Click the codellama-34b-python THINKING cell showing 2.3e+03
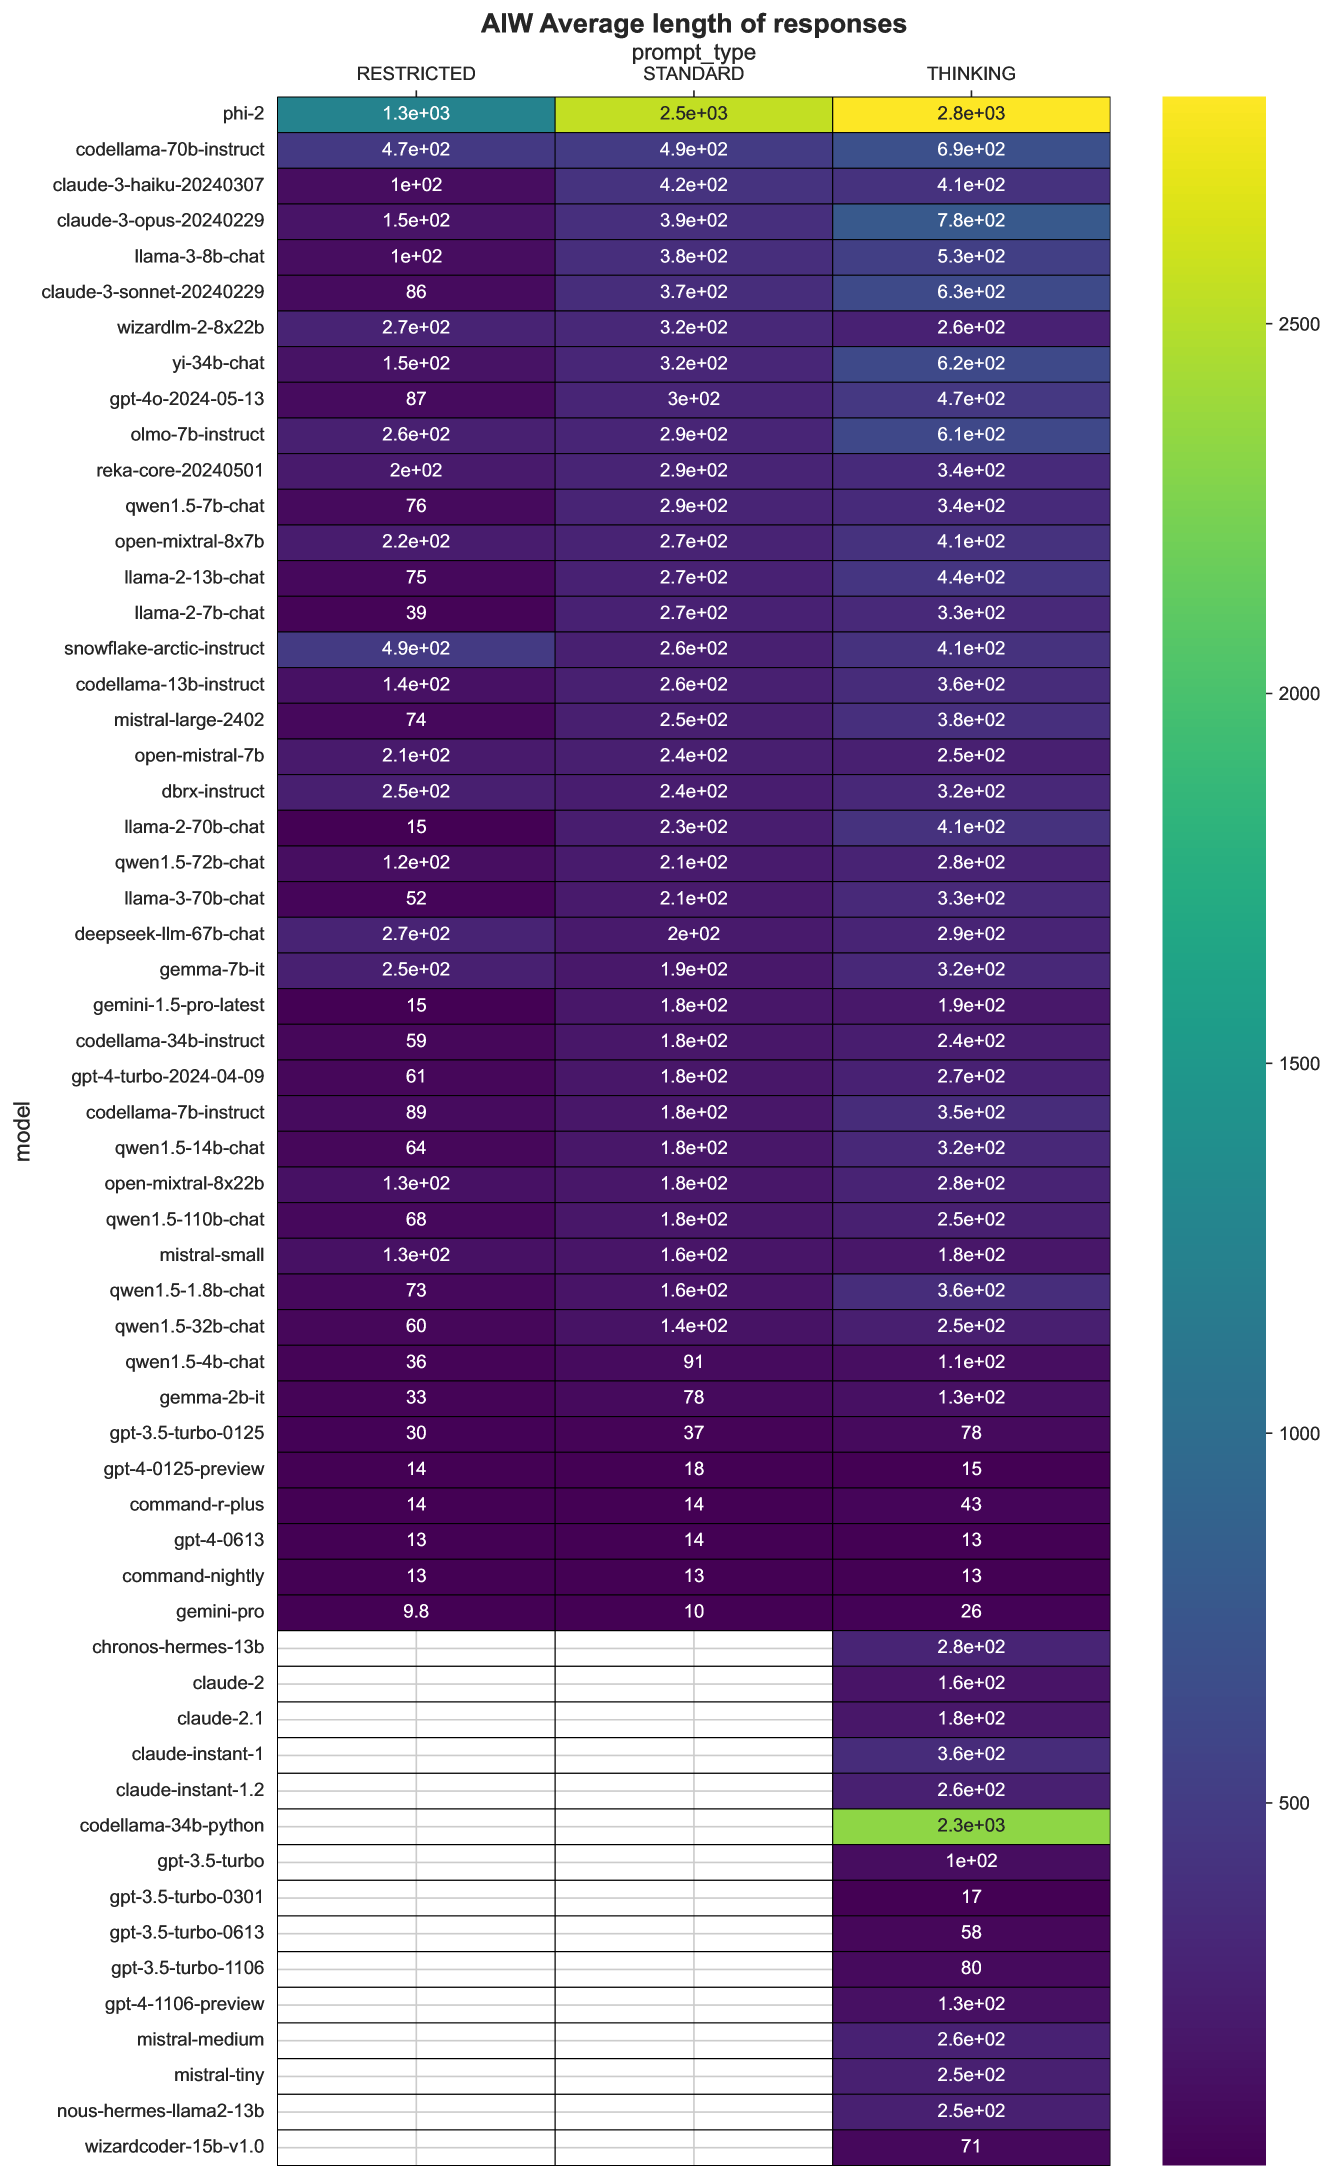Viewport: 1334px width, 2179px height. pos(970,1826)
